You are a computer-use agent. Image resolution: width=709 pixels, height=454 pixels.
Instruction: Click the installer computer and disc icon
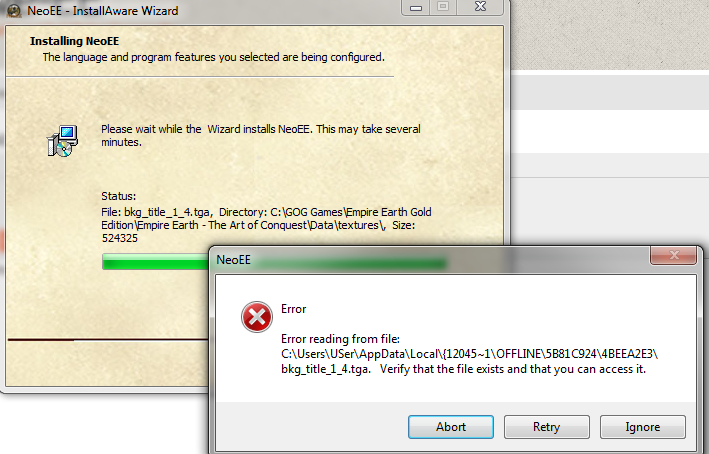pyautogui.click(x=62, y=141)
